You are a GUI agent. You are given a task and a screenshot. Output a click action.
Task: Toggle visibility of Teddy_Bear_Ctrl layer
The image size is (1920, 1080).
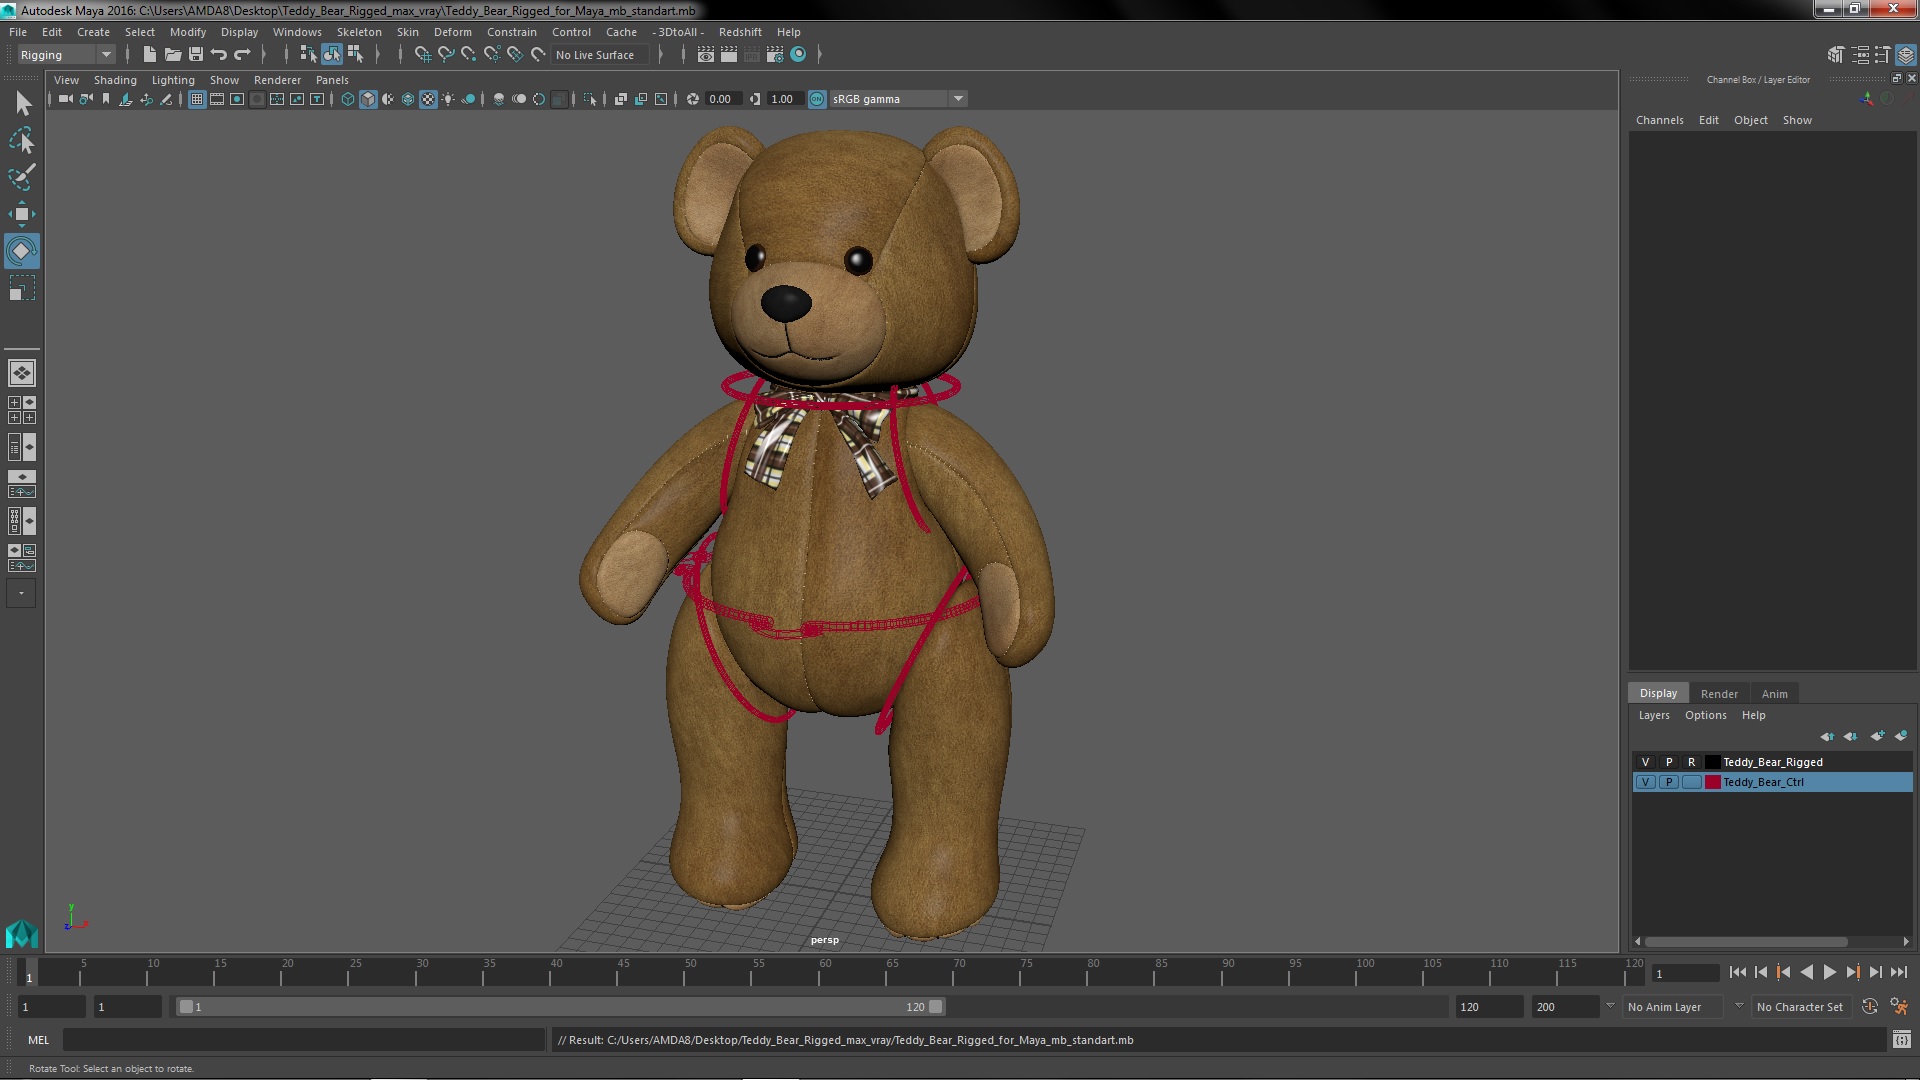click(1645, 782)
